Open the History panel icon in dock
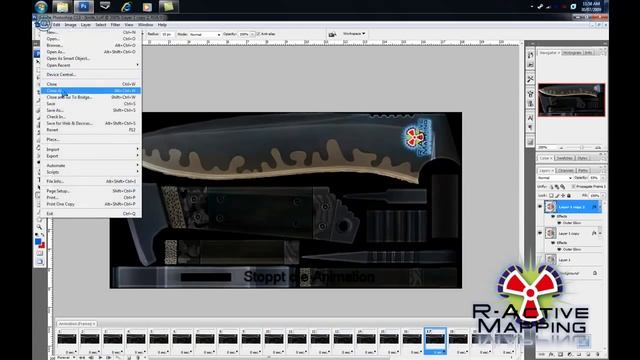 click(530, 55)
